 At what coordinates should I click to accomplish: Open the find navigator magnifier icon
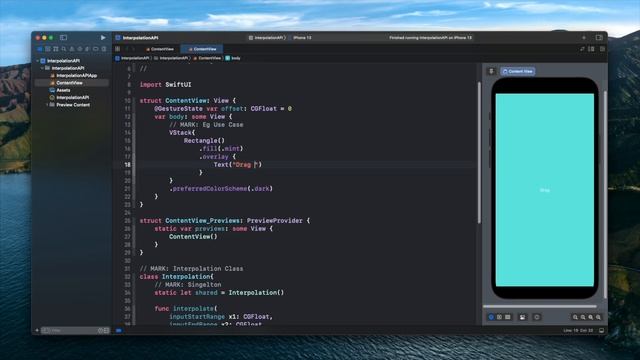64,49
